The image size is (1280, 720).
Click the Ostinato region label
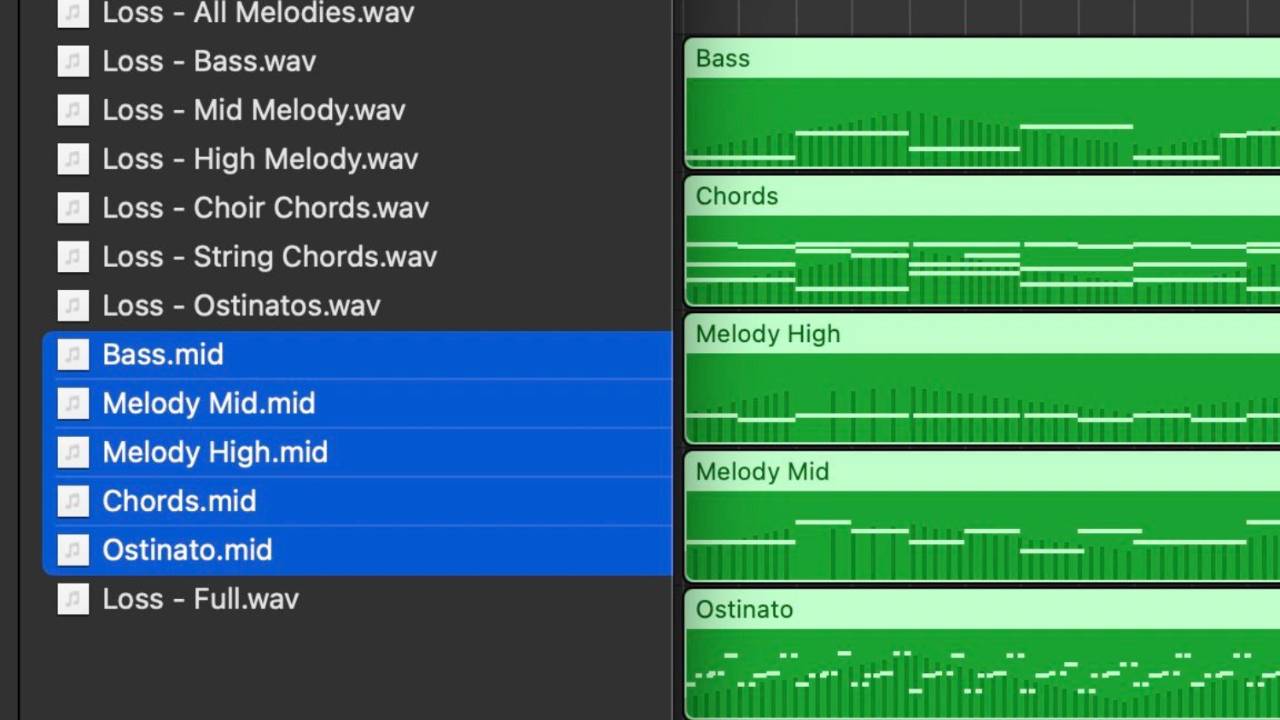[744, 609]
